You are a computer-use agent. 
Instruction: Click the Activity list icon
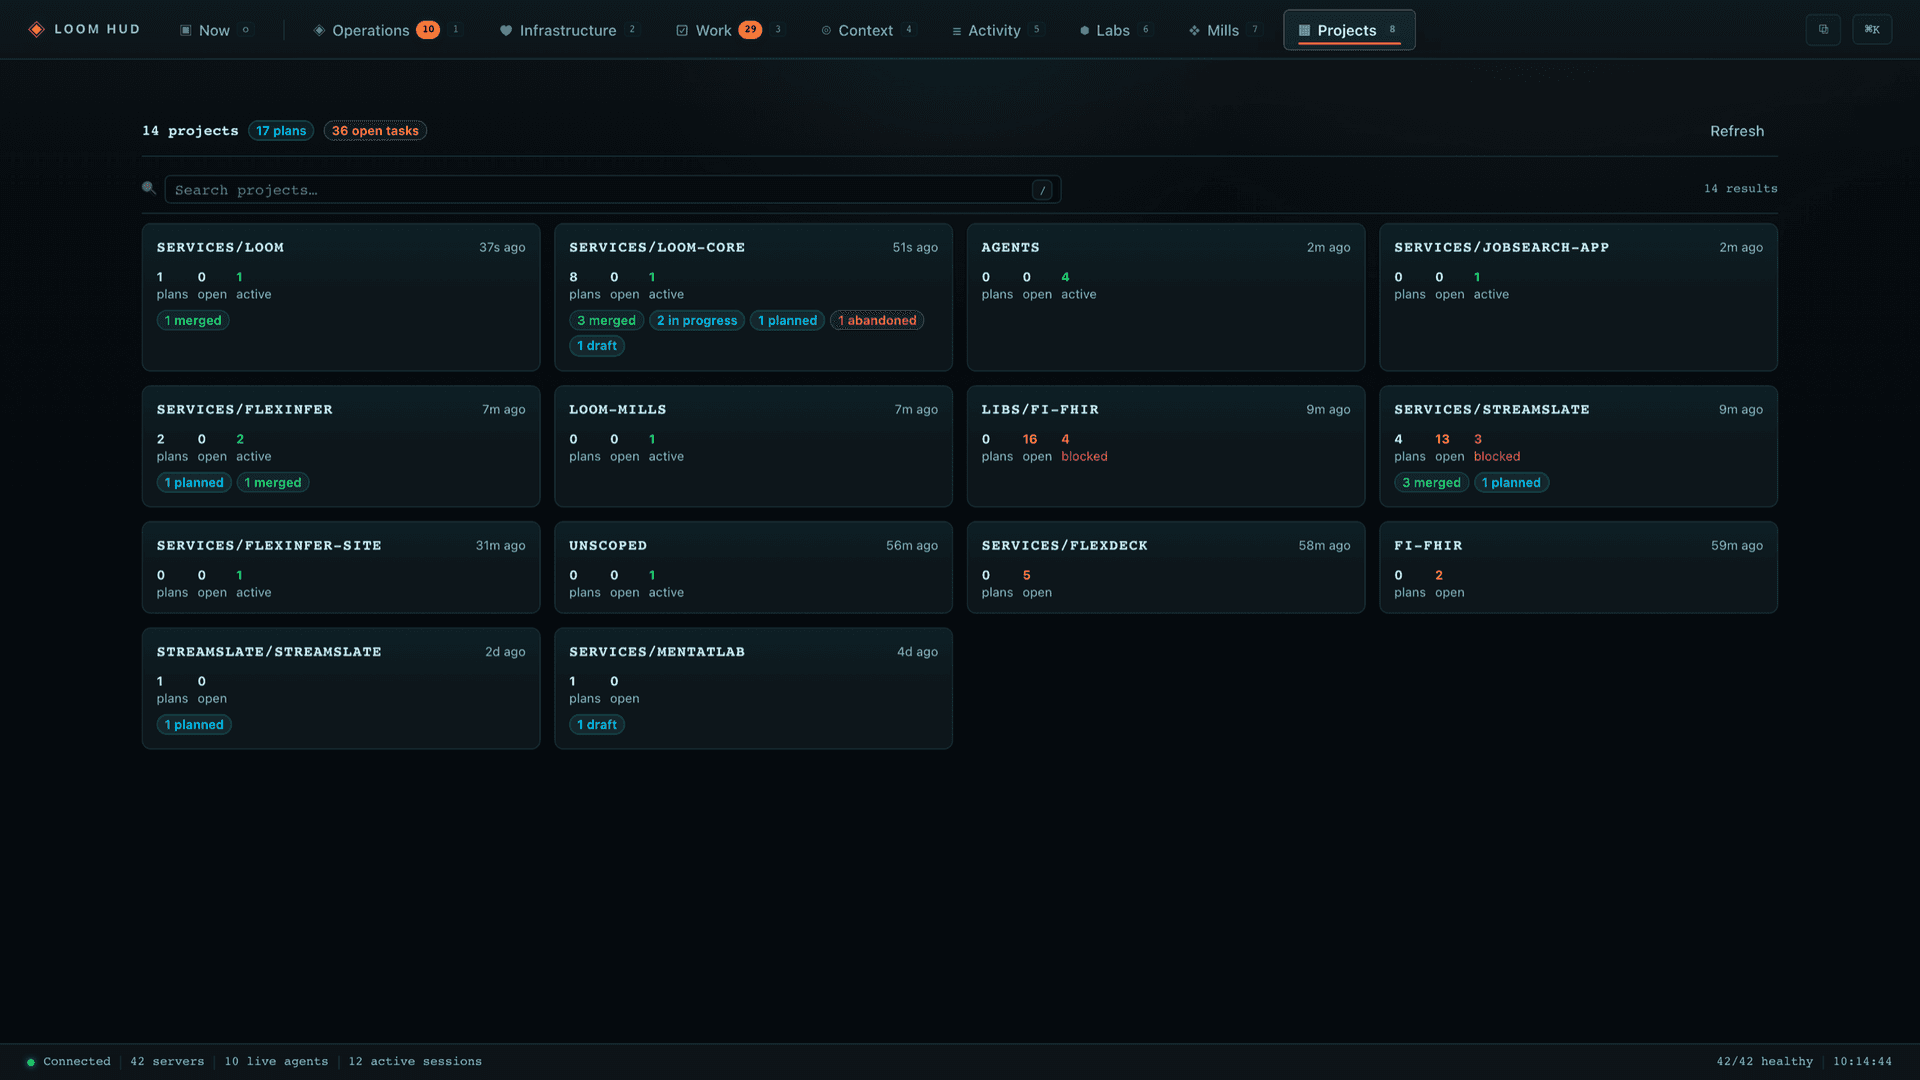pyautogui.click(x=957, y=31)
